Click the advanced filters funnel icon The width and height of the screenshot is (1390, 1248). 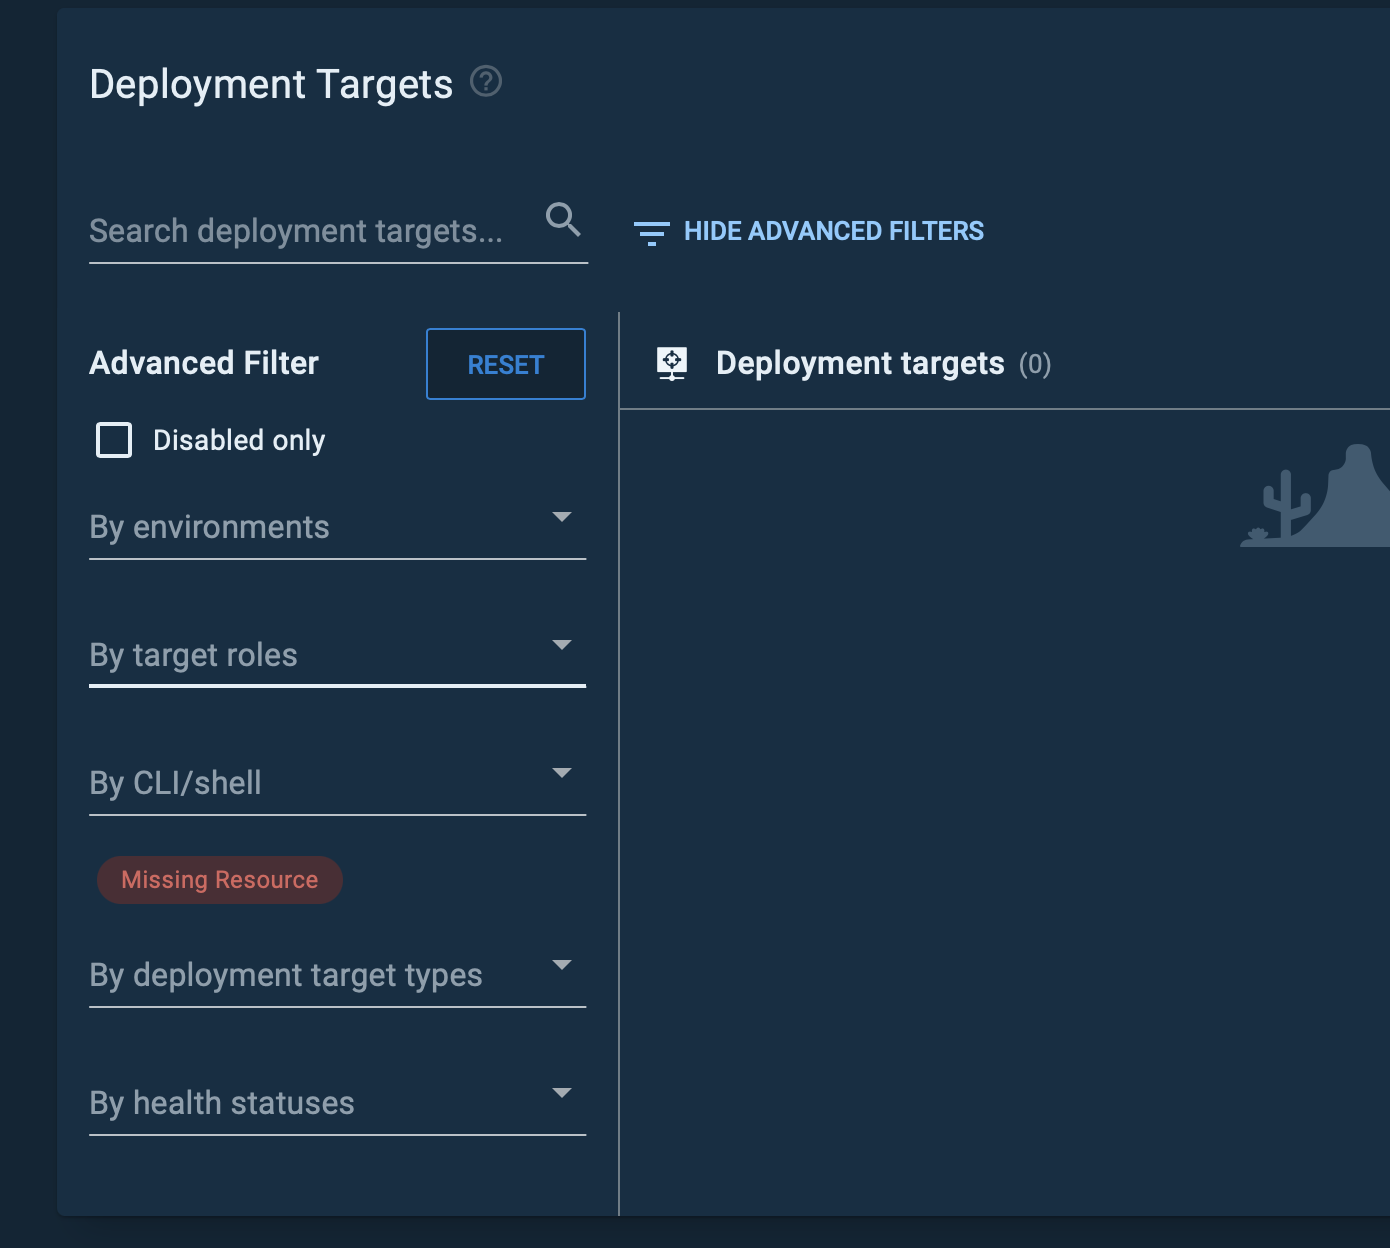pyautogui.click(x=652, y=231)
